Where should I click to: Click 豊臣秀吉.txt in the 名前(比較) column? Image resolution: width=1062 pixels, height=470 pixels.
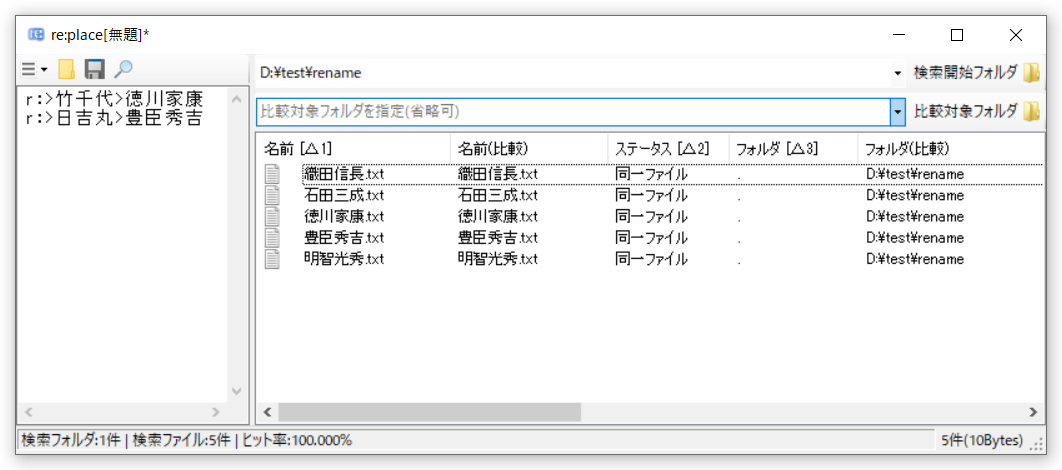click(x=497, y=238)
